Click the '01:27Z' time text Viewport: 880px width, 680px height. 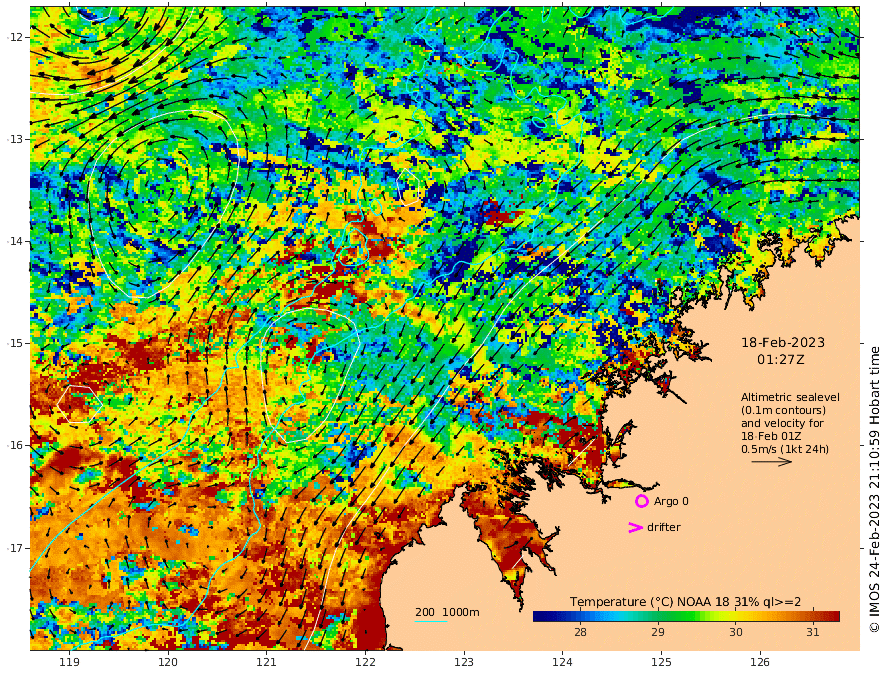[781, 360]
